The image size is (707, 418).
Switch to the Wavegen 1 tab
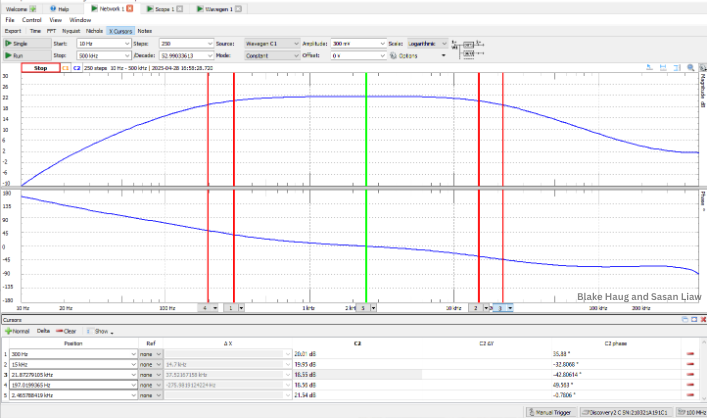[x=219, y=9]
